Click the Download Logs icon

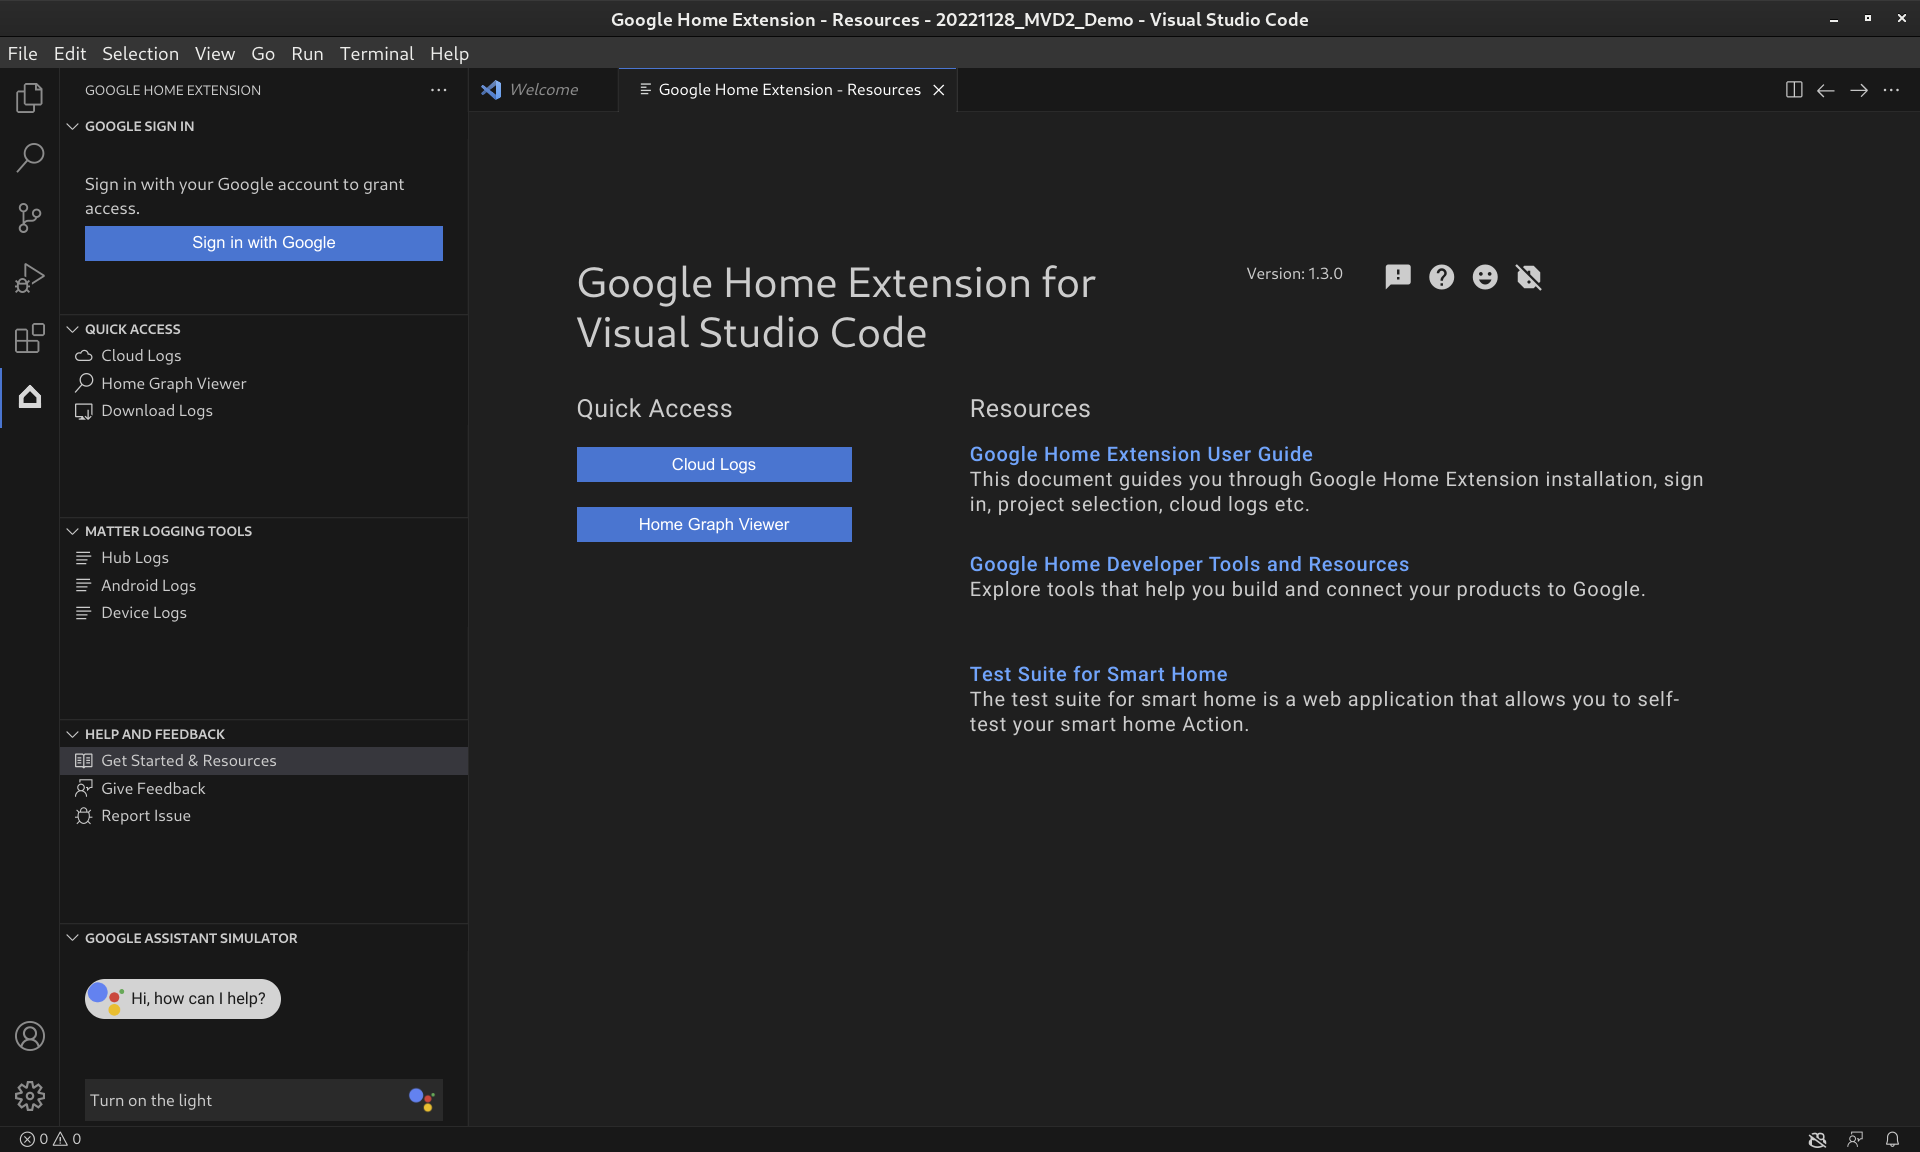click(x=84, y=410)
